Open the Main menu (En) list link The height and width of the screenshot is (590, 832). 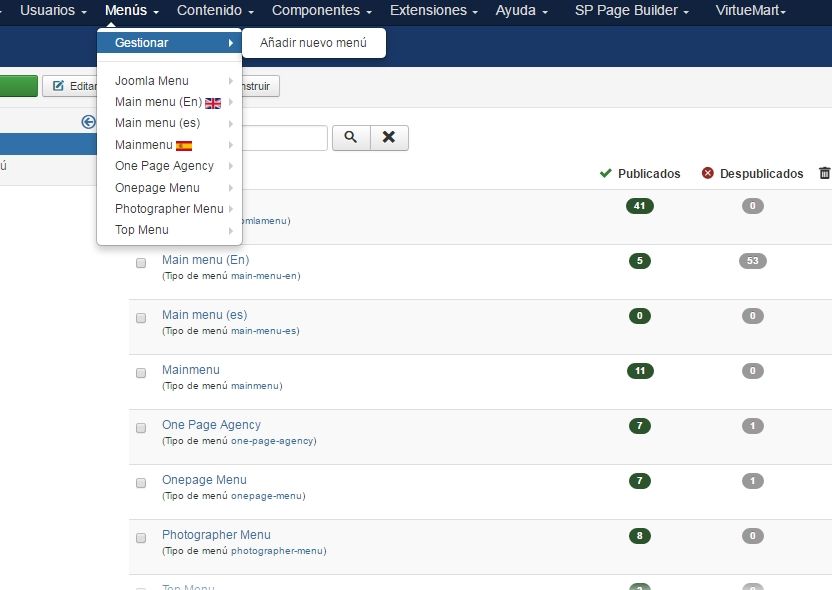205,259
